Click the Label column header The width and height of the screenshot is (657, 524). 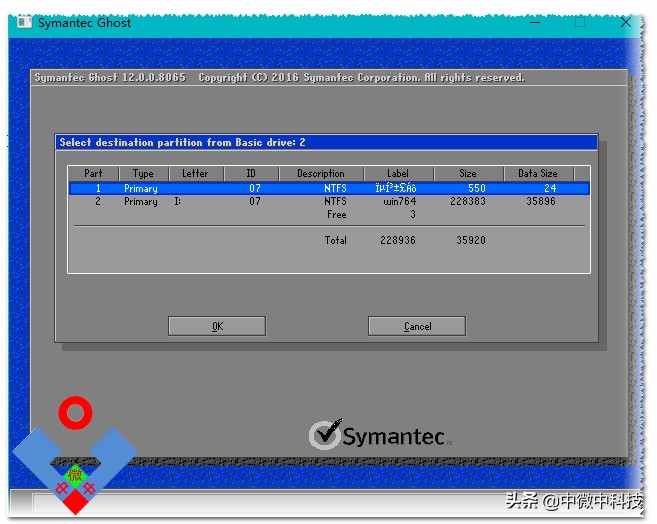397,173
